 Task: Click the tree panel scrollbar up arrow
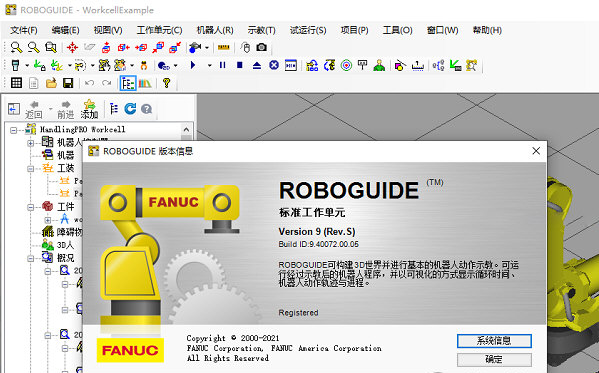[x=186, y=130]
